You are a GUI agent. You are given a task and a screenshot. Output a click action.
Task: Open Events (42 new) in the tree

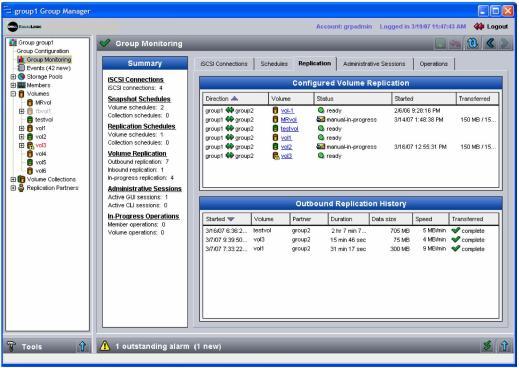[48, 68]
